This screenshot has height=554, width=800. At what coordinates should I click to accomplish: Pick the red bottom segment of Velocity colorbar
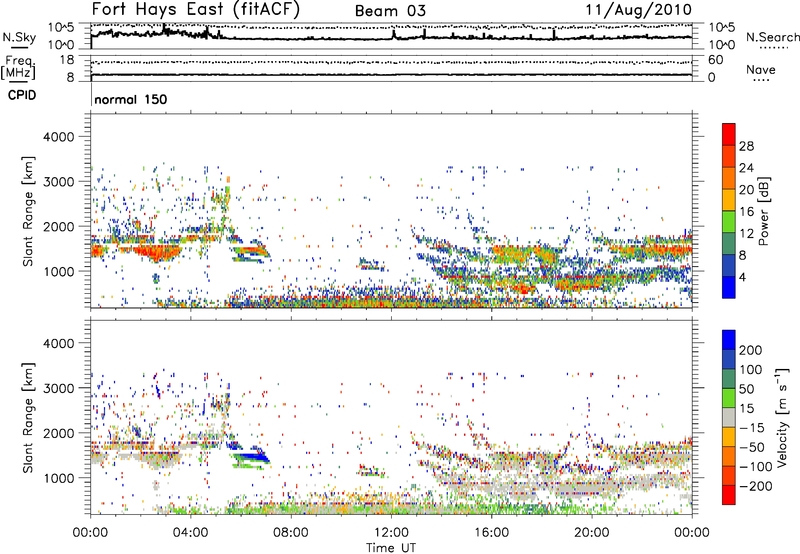click(x=729, y=495)
